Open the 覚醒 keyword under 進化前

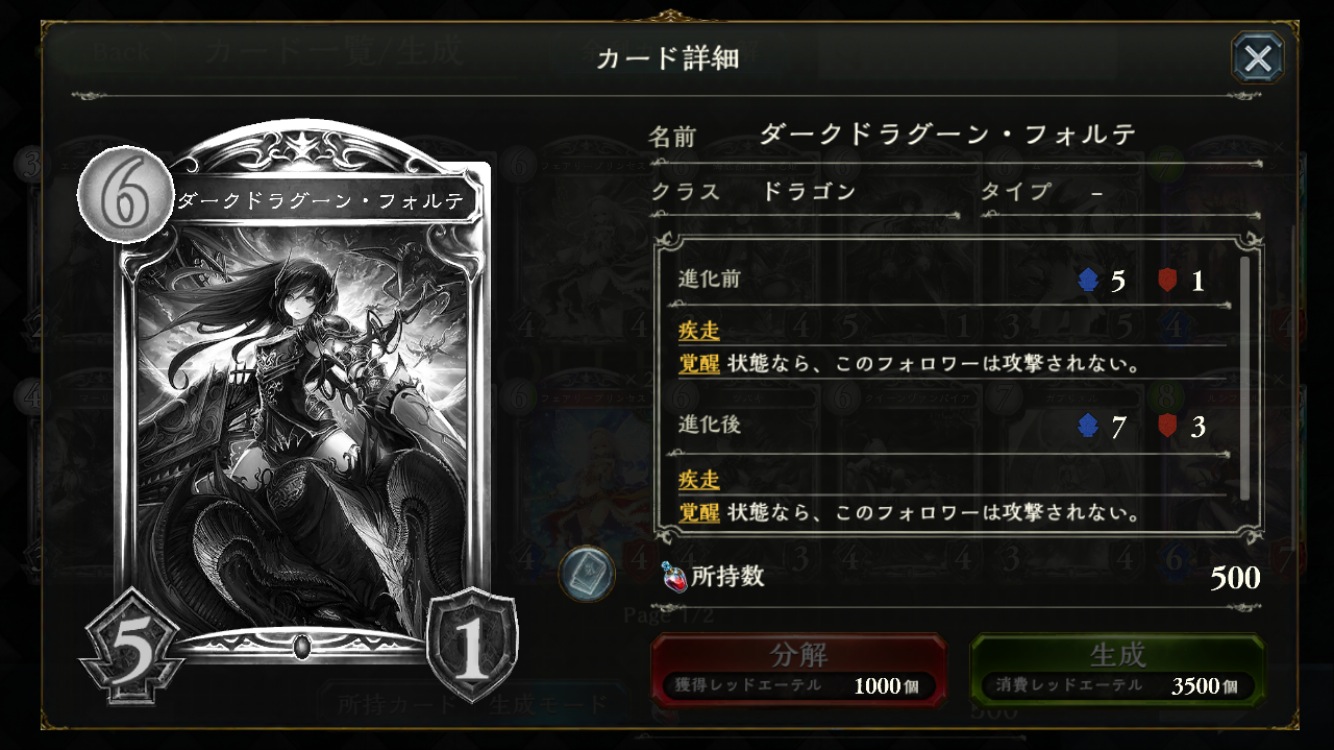pyautogui.click(x=699, y=363)
